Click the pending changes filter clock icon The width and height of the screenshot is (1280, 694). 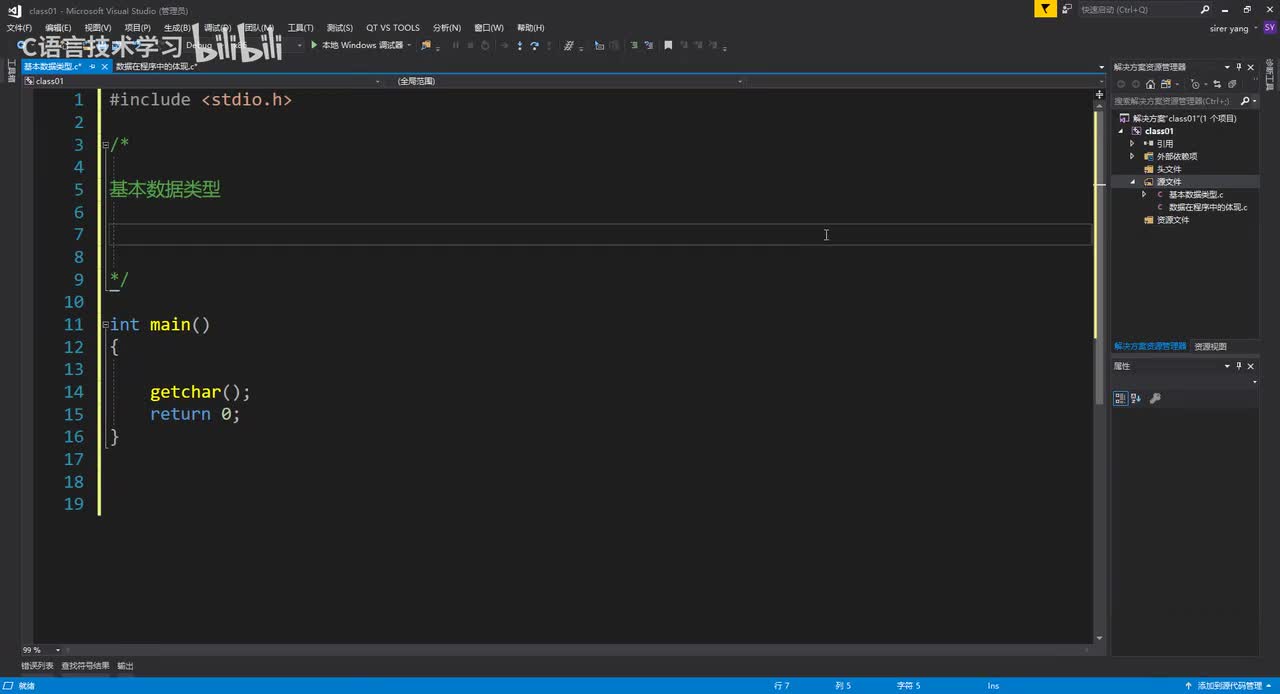(1195, 84)
